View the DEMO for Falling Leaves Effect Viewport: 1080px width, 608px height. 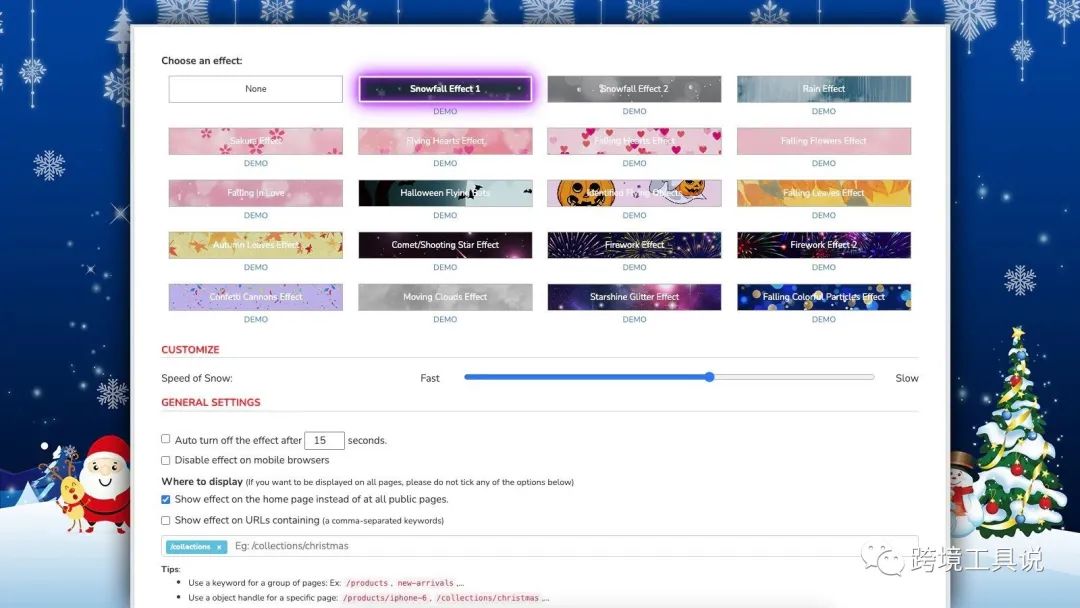(823, 215)
